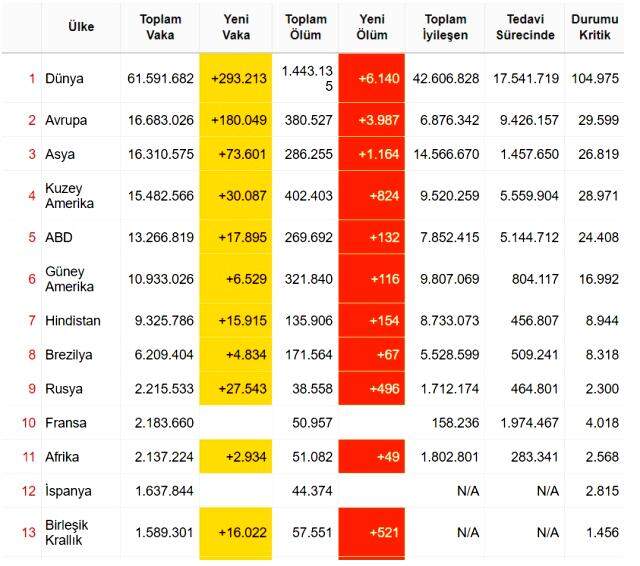Select the Hindistan country name
This screenshot has width=640, height=566.
73,320
